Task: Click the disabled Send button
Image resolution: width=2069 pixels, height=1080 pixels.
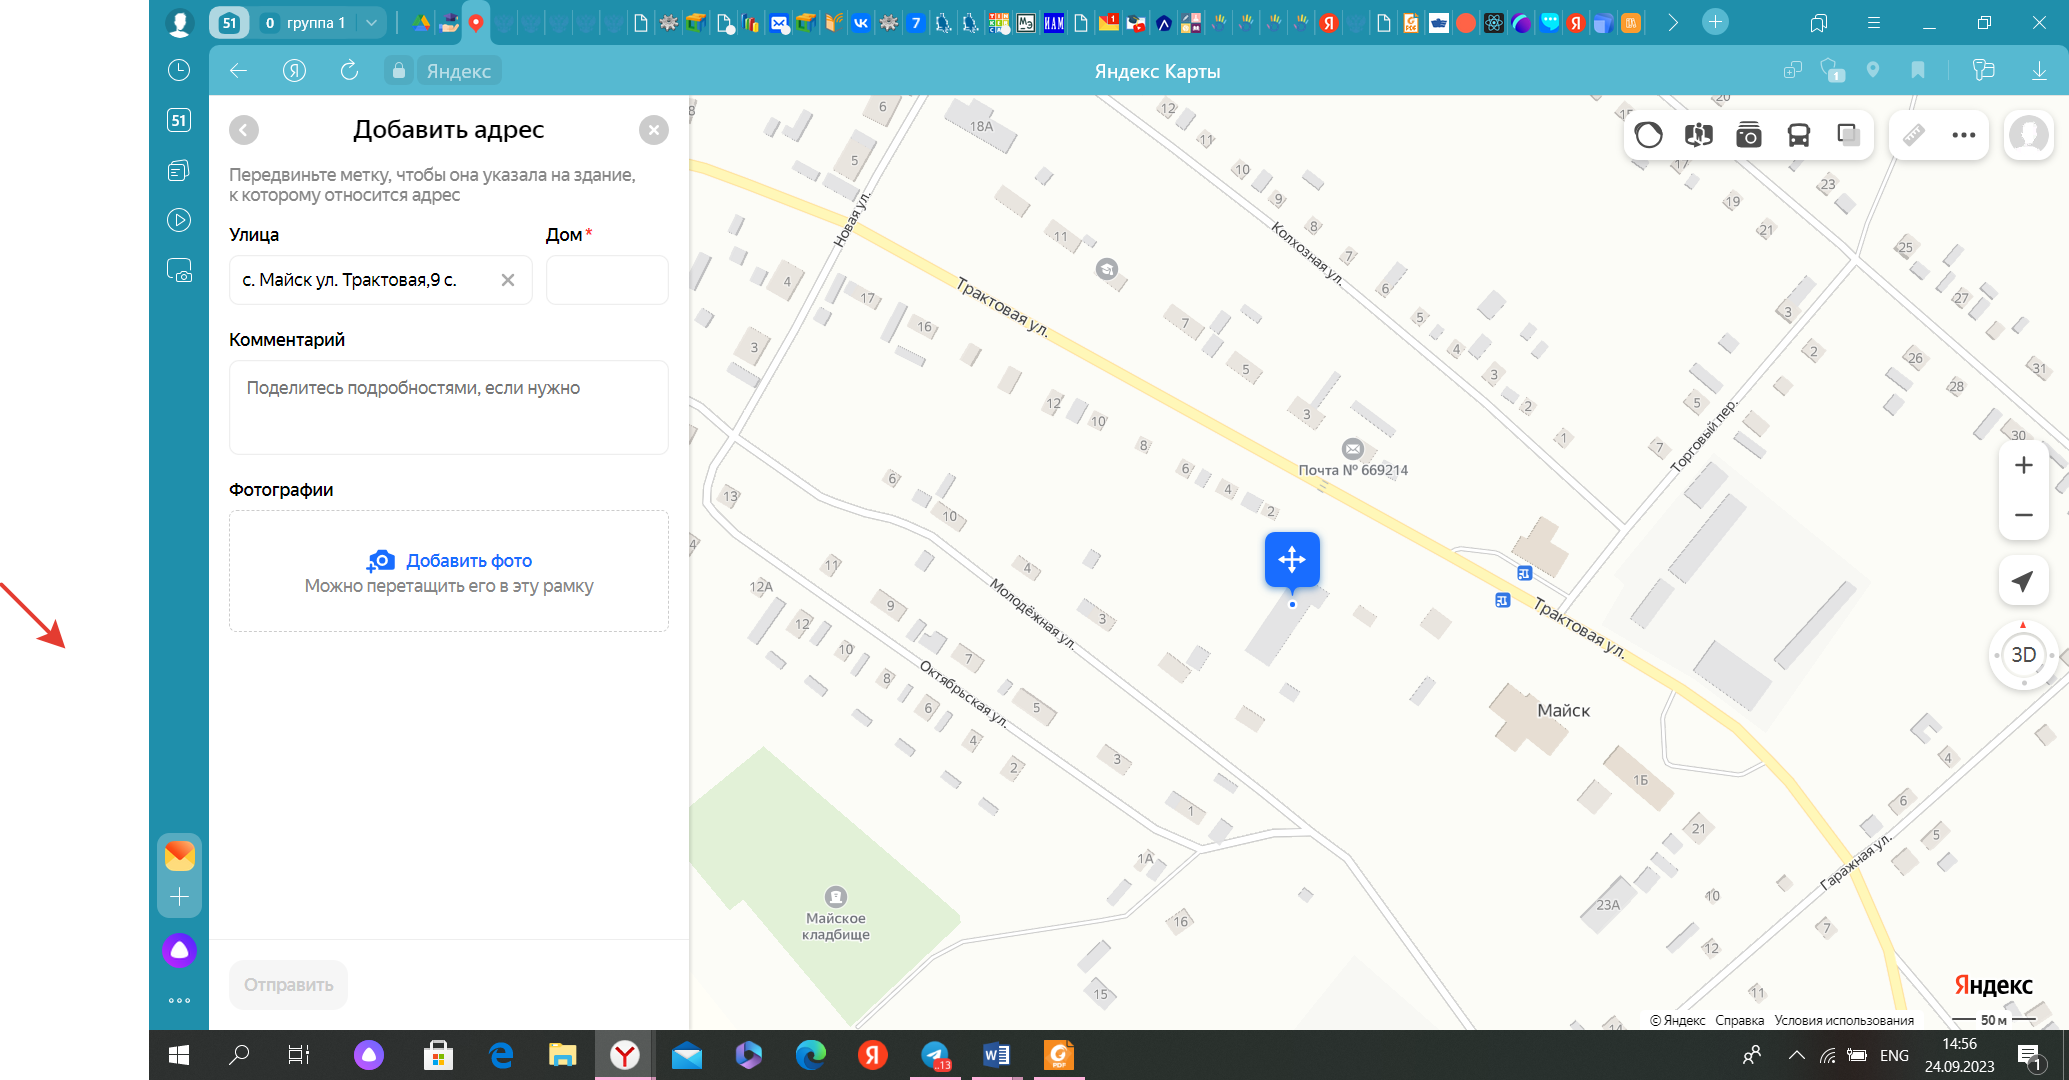Action: [288, 985]
